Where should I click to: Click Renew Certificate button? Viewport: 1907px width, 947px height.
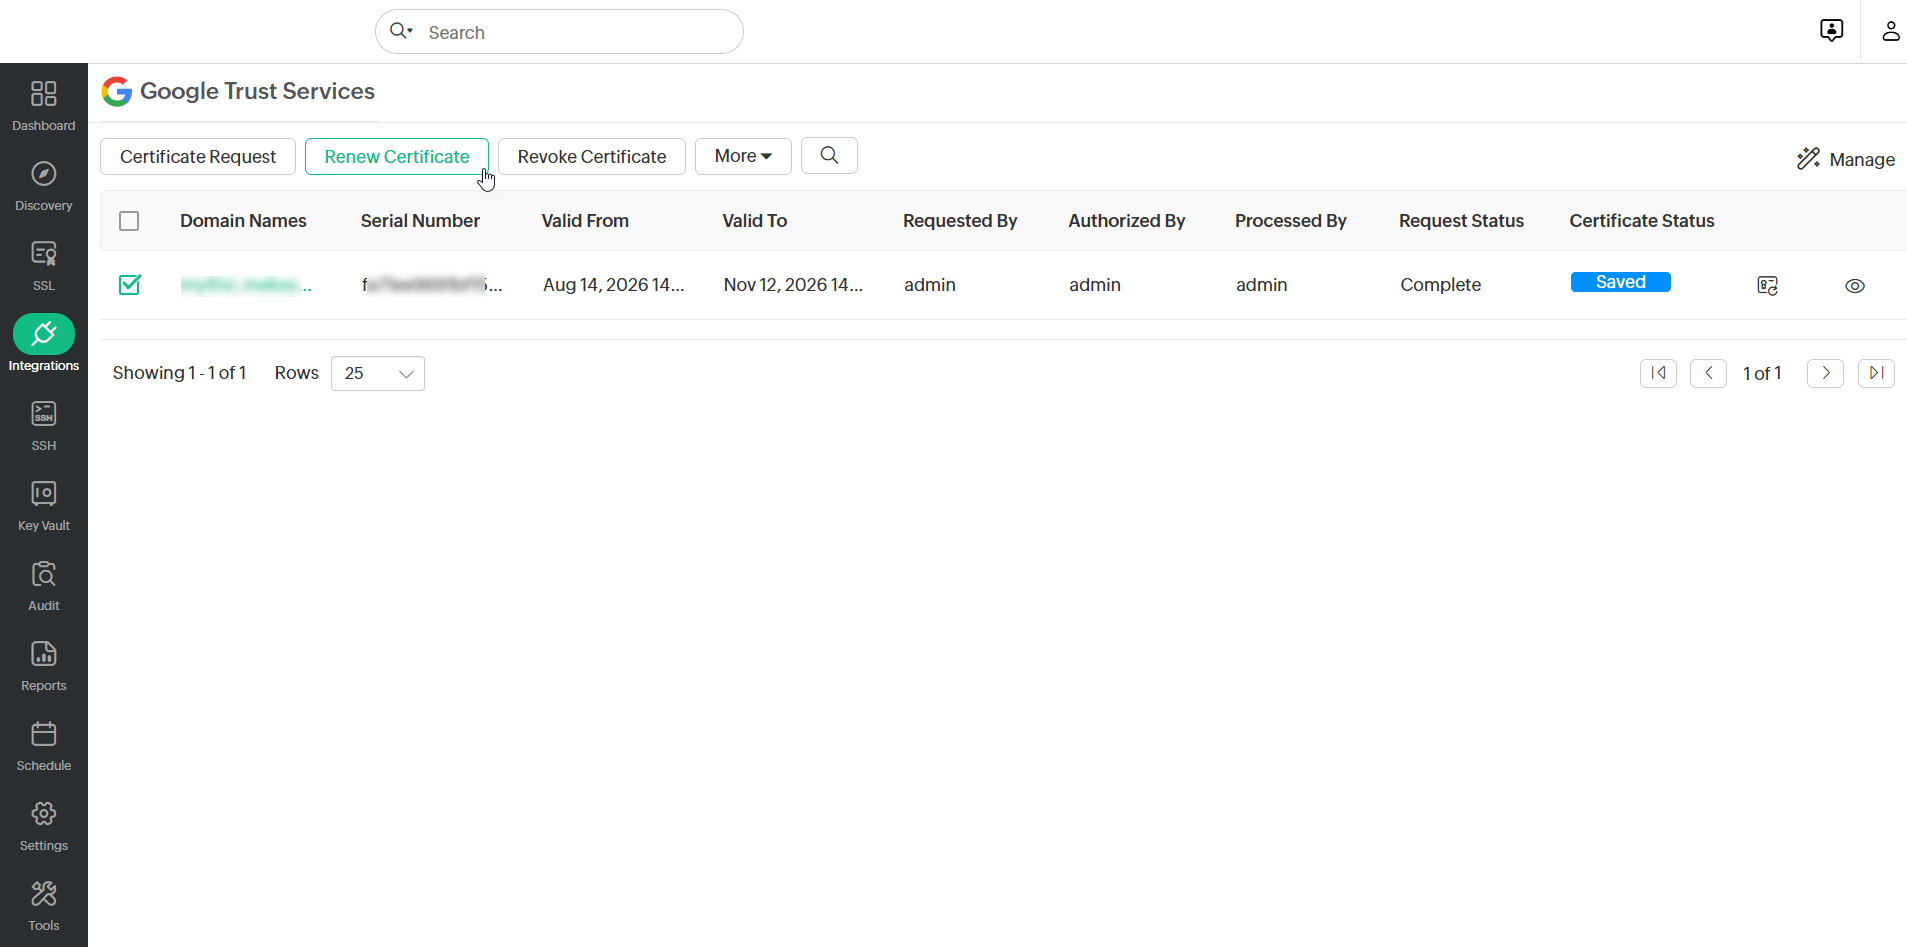point(397,157)
